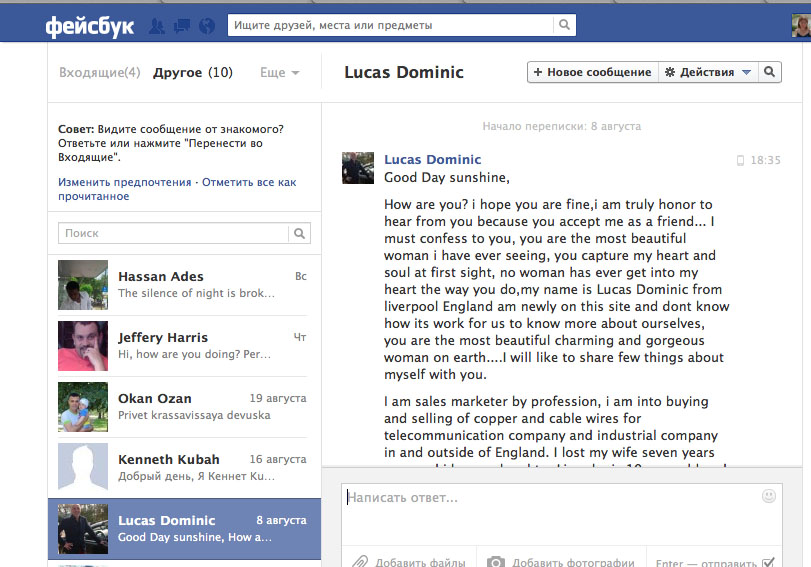Screen dimensions: 811x567
Task: Click the '19 августа' date label
Action: pyautogui.click(x=278, y=398)
